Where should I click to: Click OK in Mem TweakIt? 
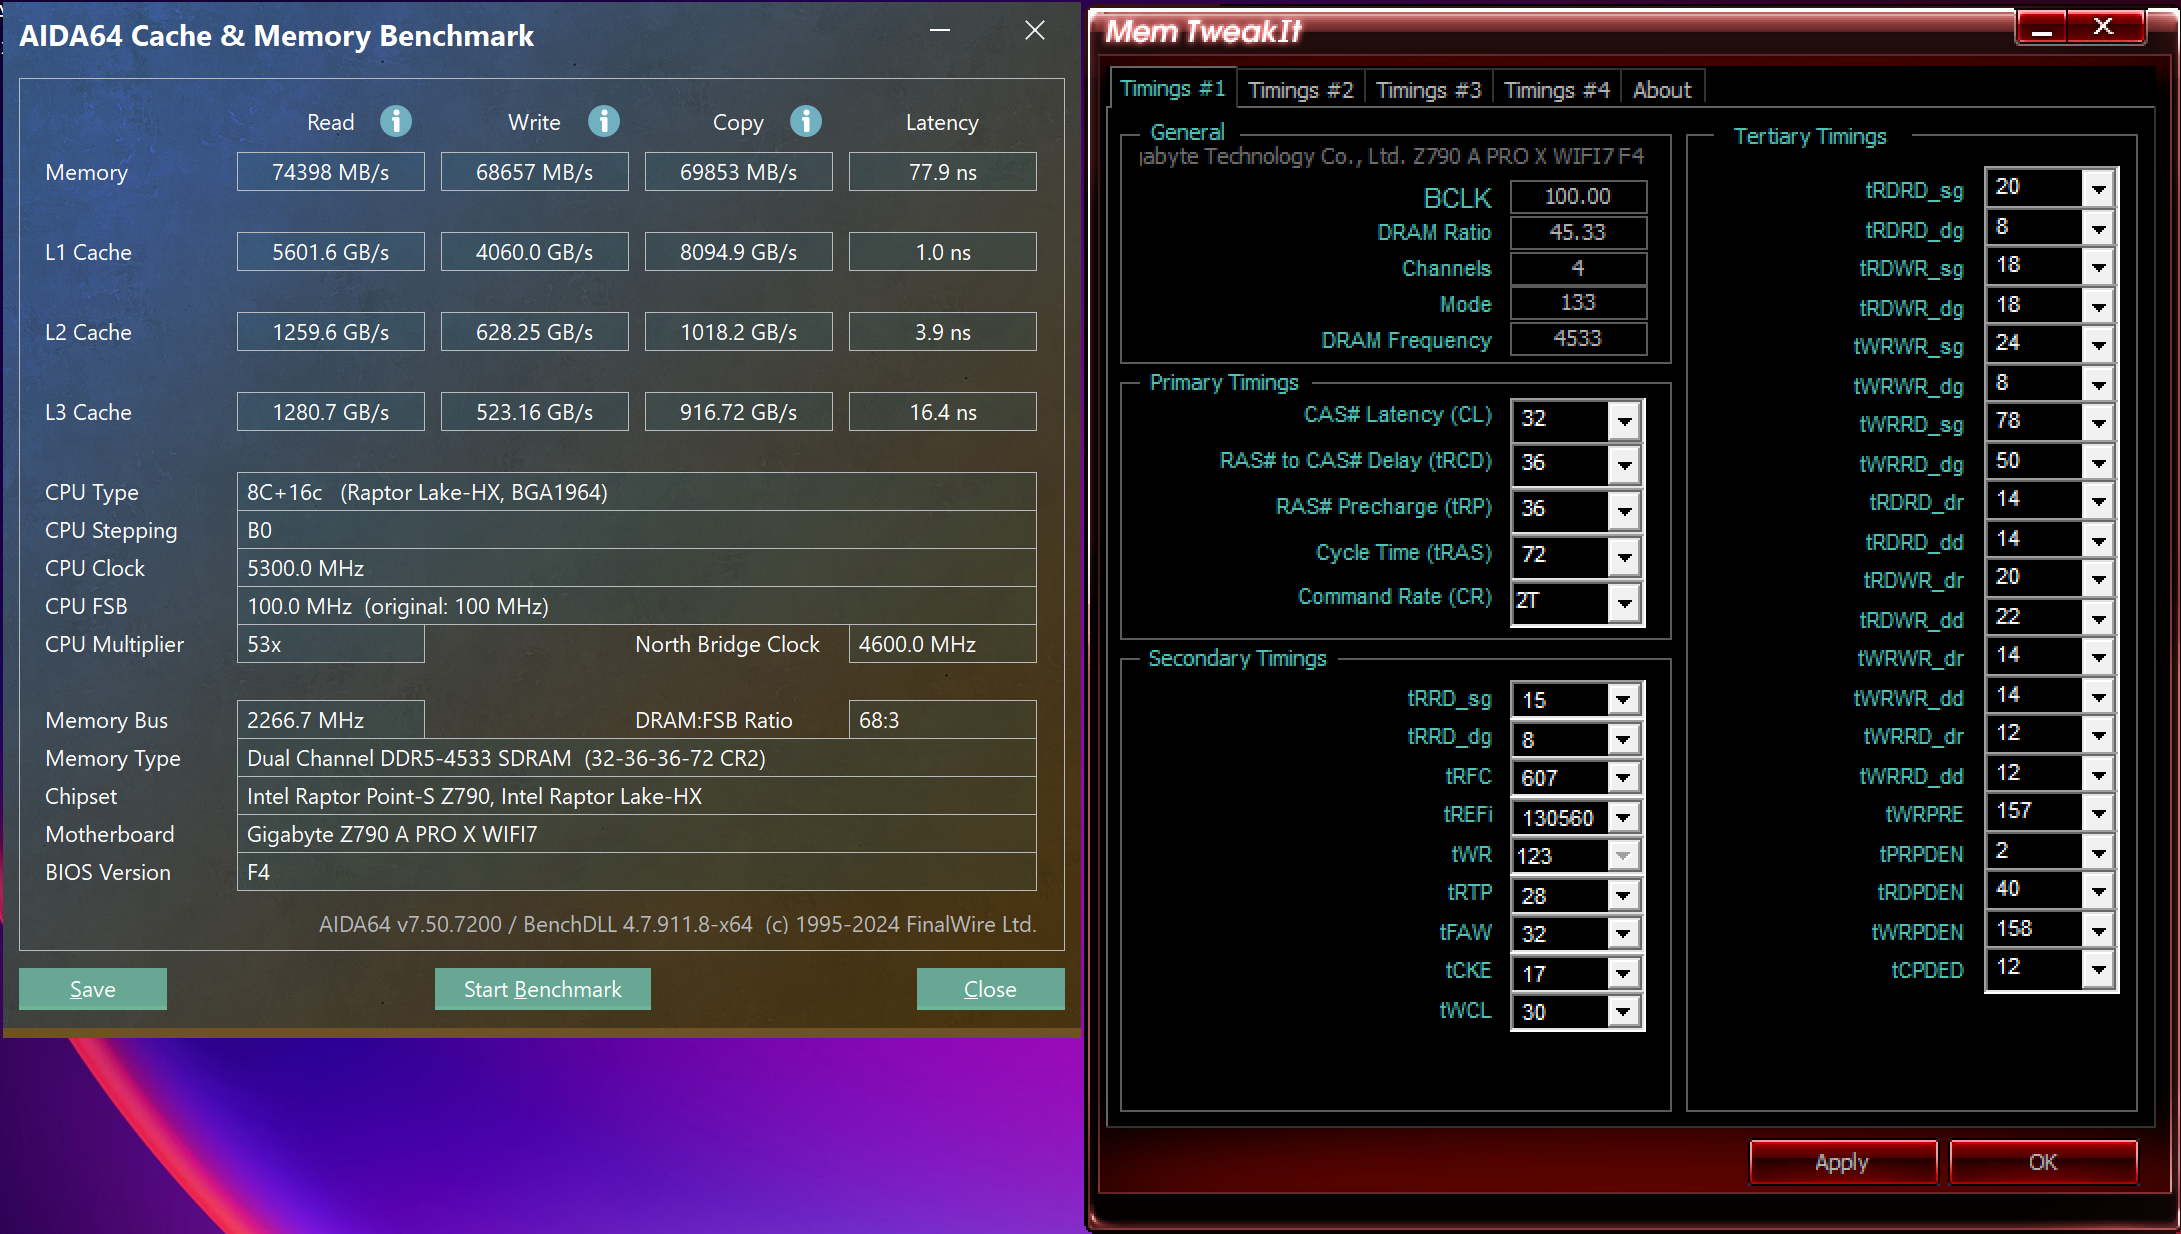tap(2043, 1162)
